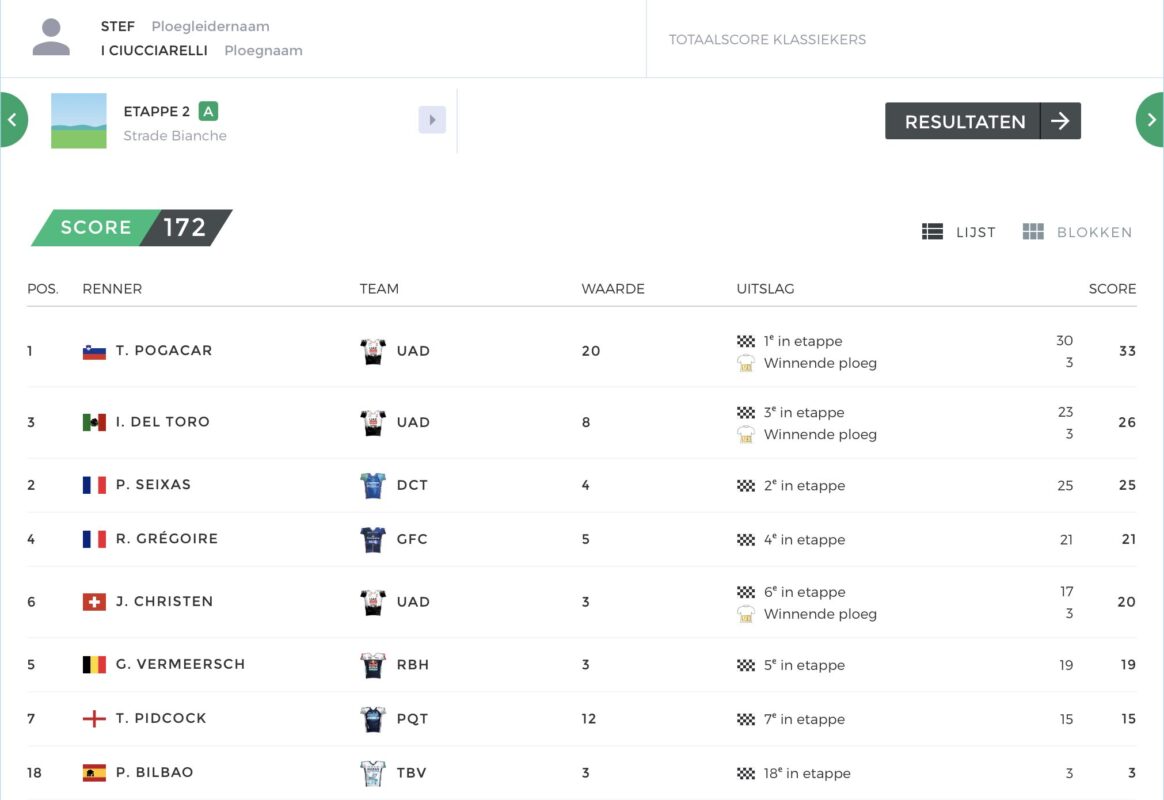1164x800 pixels.
Task: Click Pidcock's waarde value 12
Action: coord(589,718)
